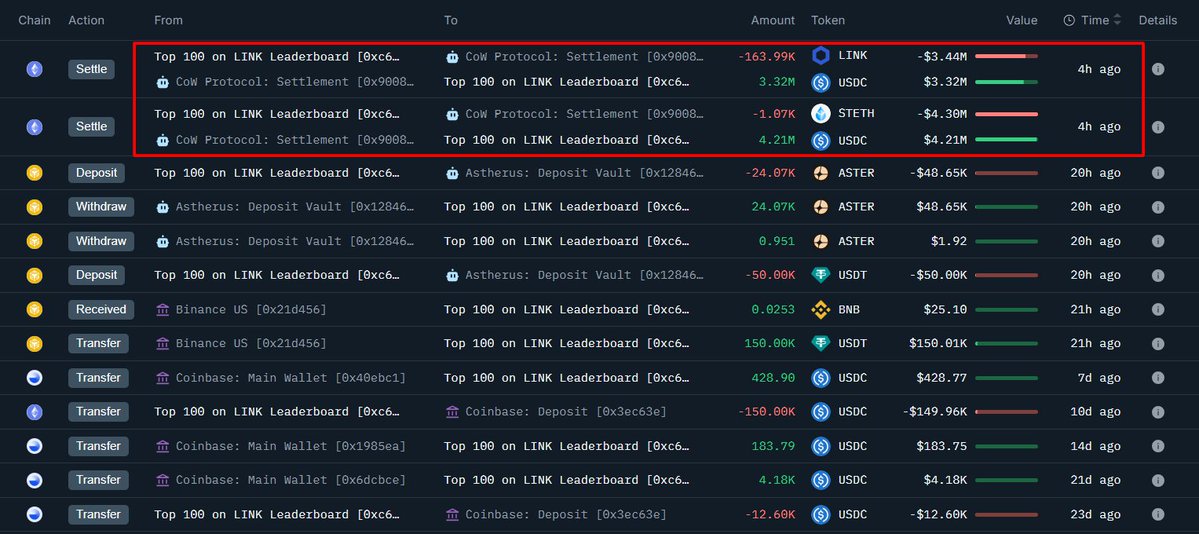The width and height of the screenshot is (1199, 534).
Task: Click Base chain icon in 4.18K USDC row
Action: point(34,480)
